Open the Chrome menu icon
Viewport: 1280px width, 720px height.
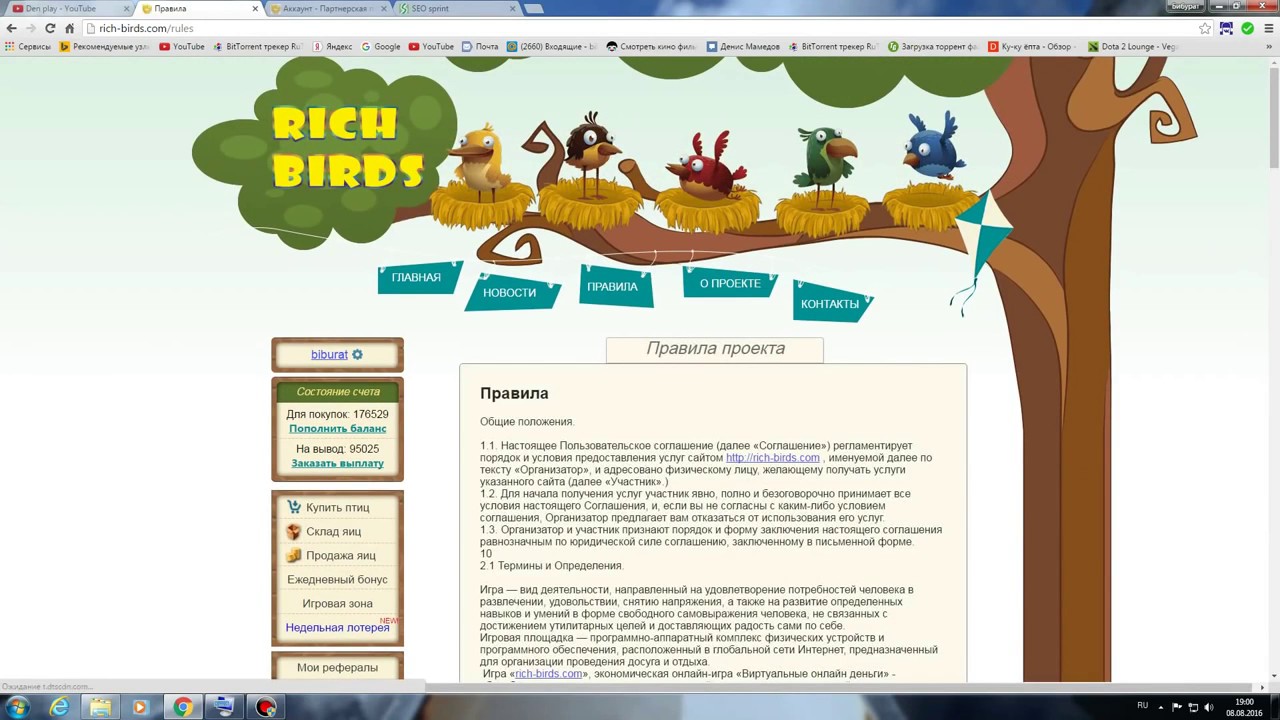[1267, 28]
